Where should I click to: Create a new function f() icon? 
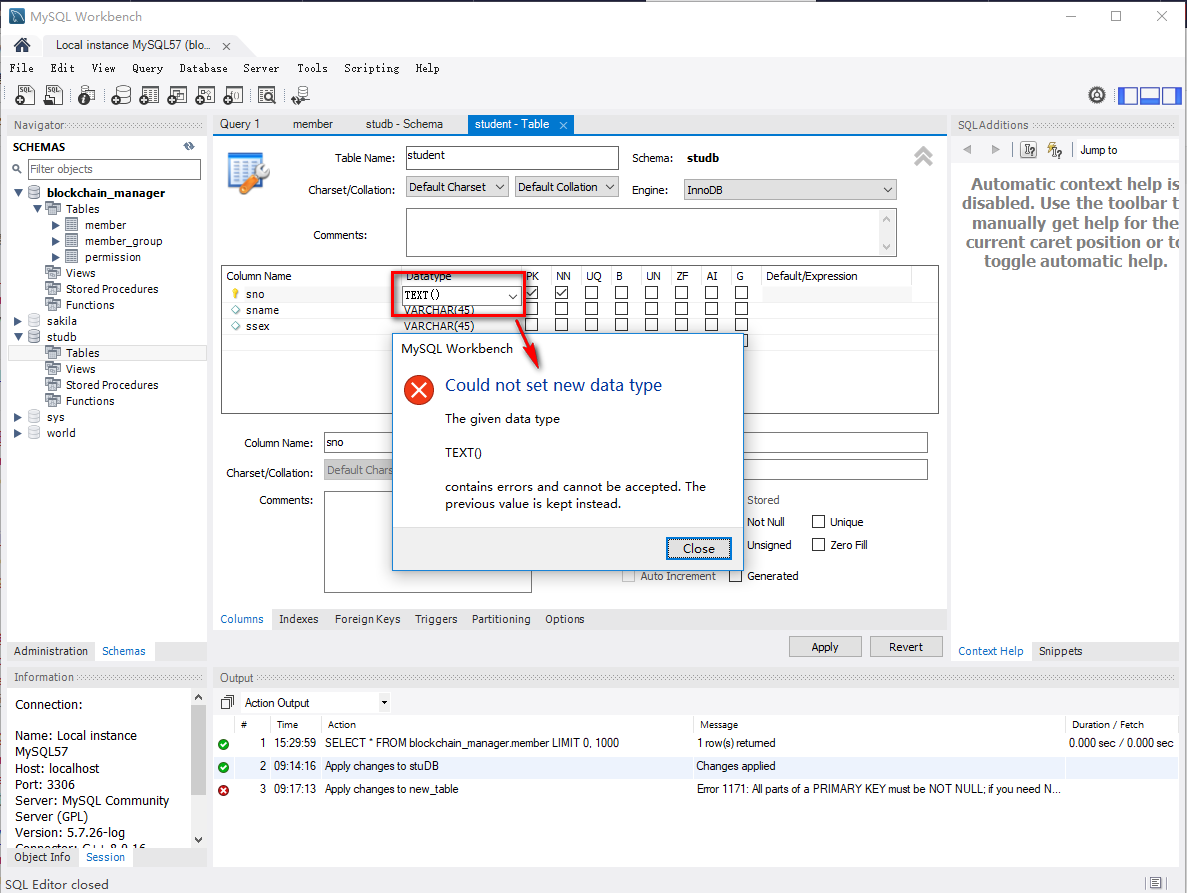click(x=233, y=95)
